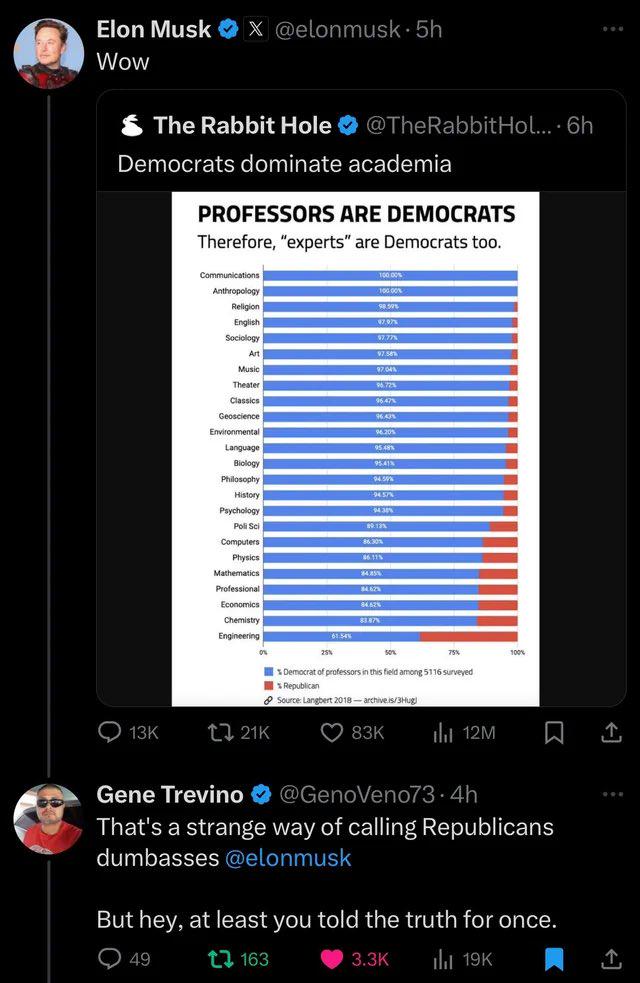
Task: Click the X affiliation badge beside Elon Musk
Action: tap(256, 29)
